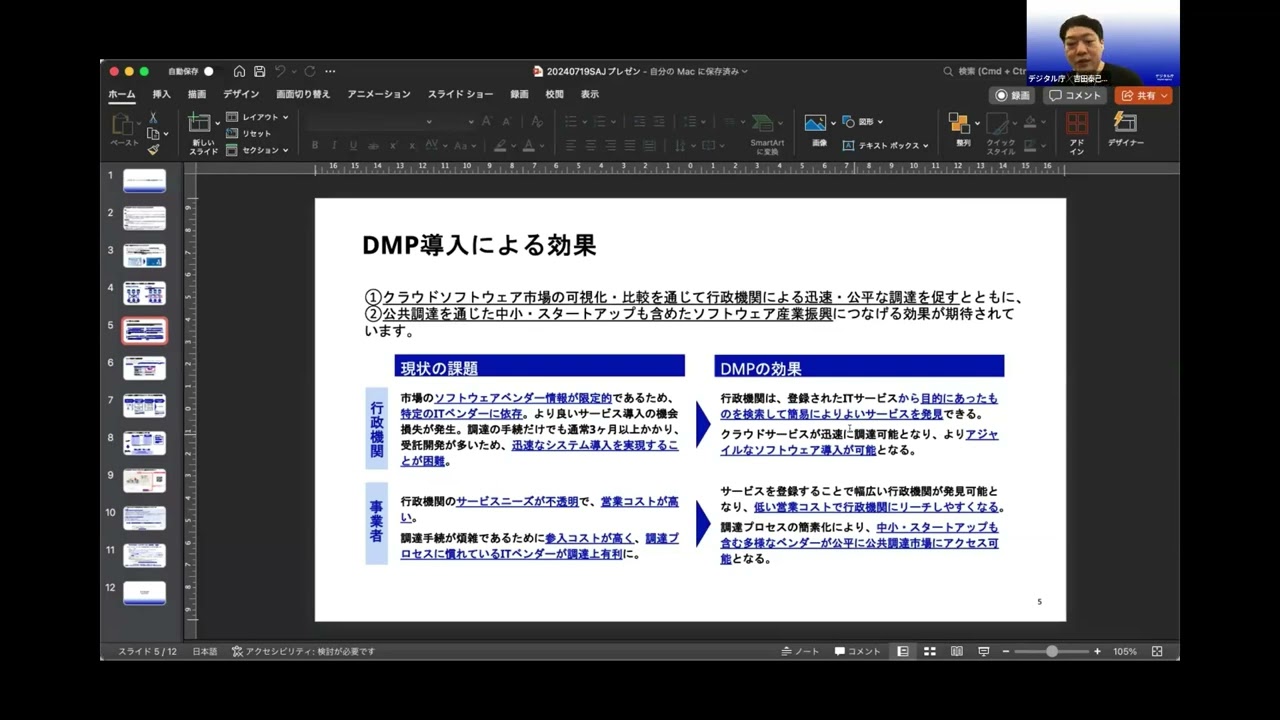Click the Undo arrow icon
Screen dimensions: 1280x720
click(x=280, y=71)
